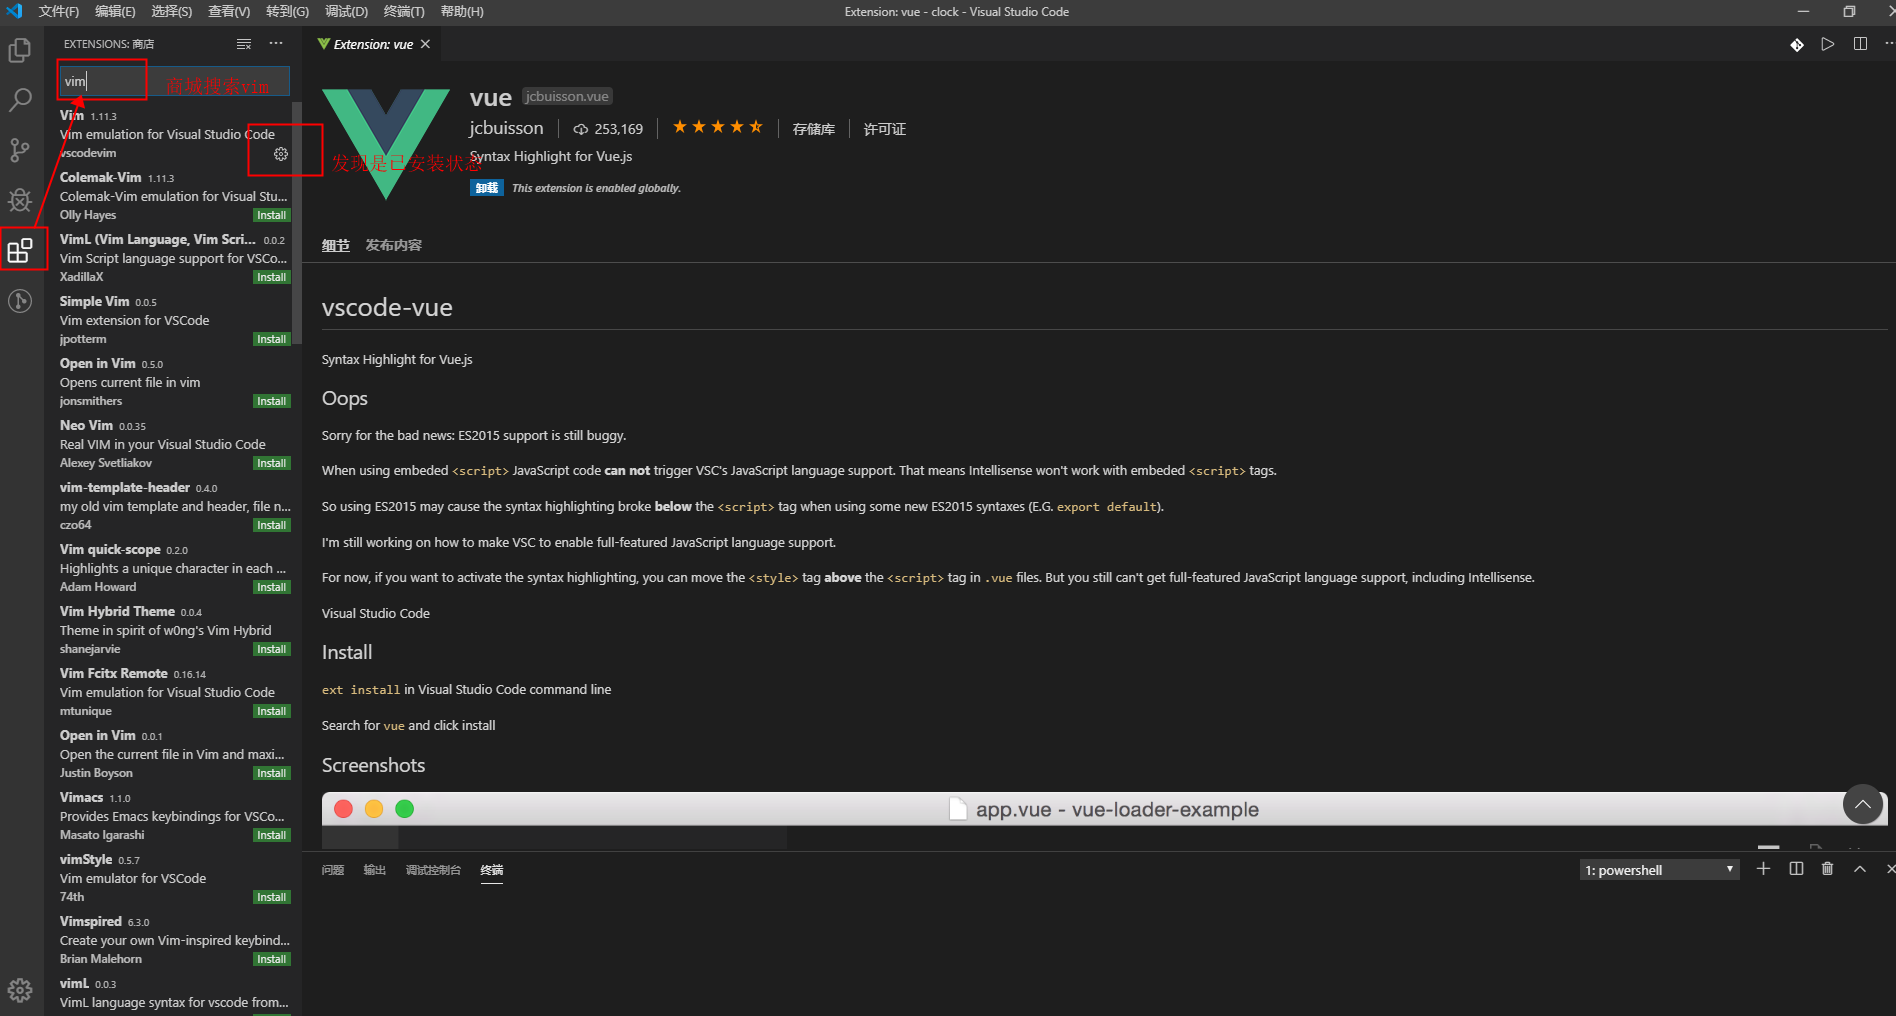This screenshot has height=1016, width=1896.
Task: Split the editor using the split icon
Action: (1860, 44)
